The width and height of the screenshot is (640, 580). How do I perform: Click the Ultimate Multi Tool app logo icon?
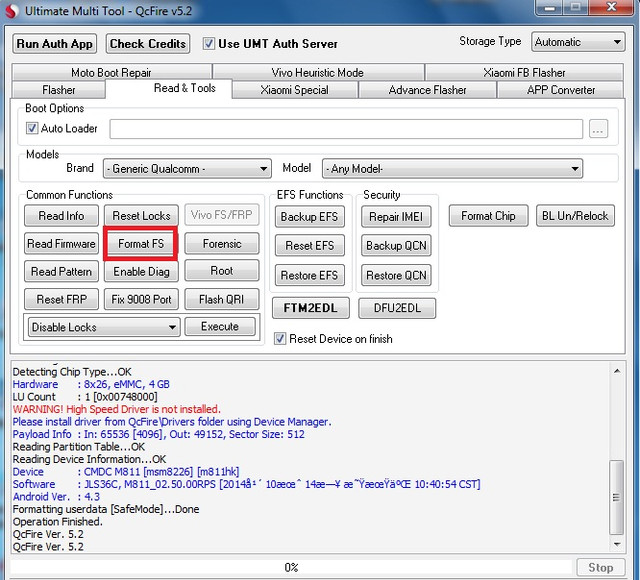point(11,11)
